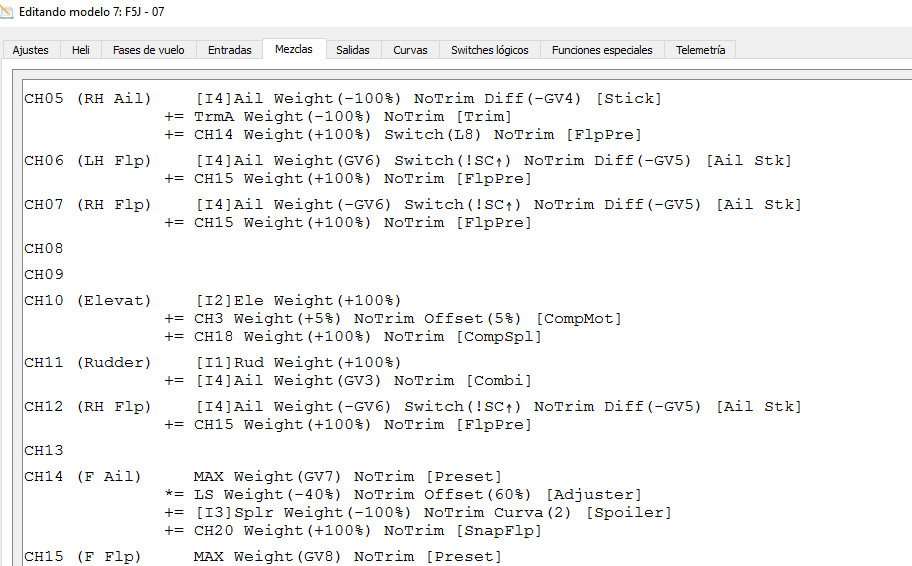This screenshot has width=912, height=566.
Task: Open the Entradas tab
Action: [x=230, y=50]
